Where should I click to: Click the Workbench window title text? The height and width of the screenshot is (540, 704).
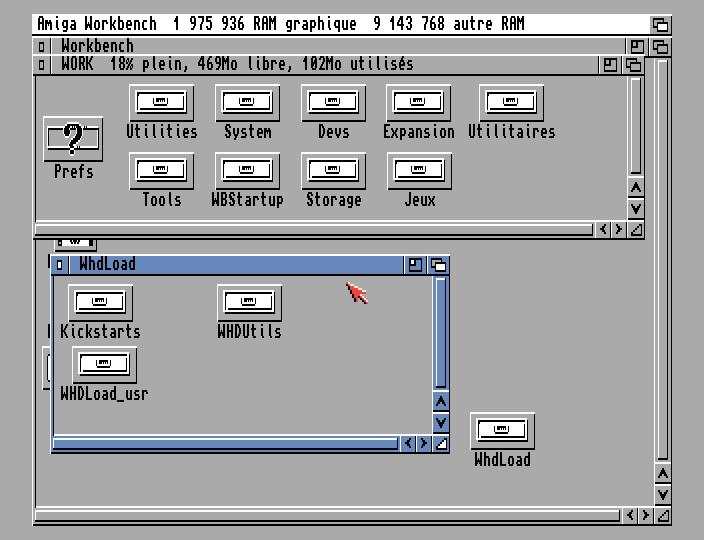(x=97, y=46)
